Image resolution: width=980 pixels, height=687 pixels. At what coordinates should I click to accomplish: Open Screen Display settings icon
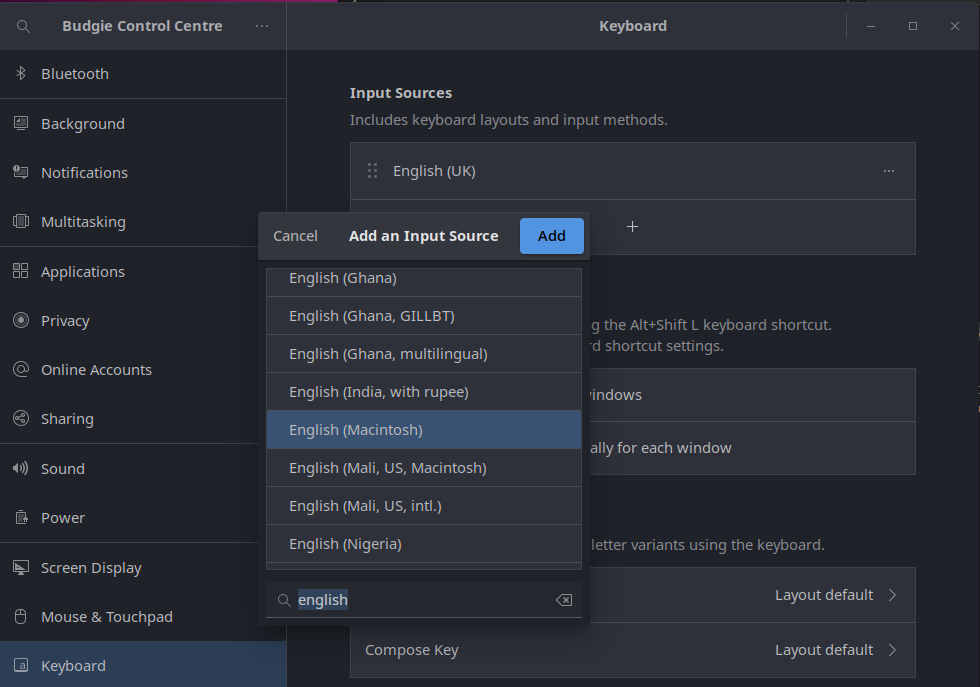20,567
